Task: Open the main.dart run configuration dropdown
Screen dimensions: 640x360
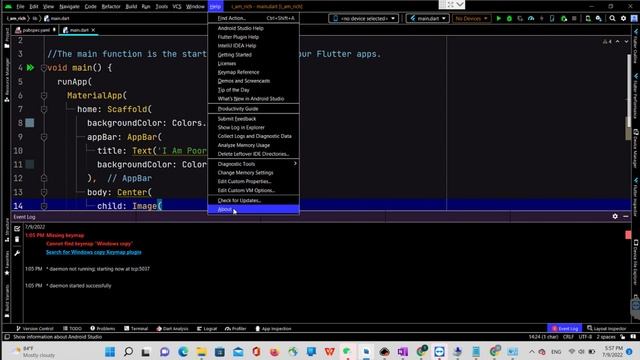Action: click(428, 18)
